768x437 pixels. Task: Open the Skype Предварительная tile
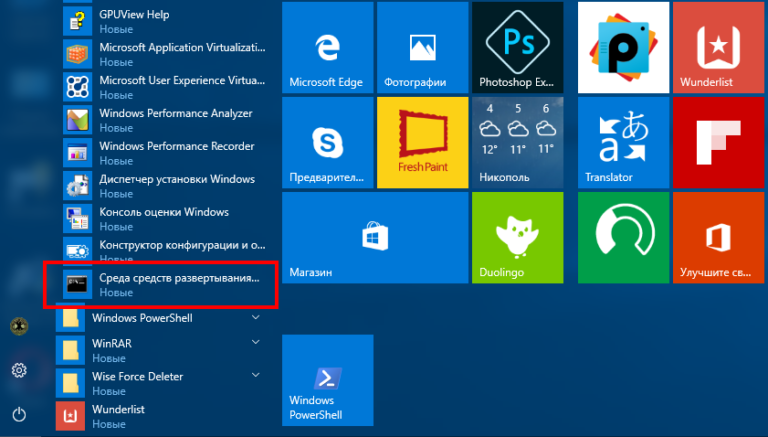click(328, 143)
